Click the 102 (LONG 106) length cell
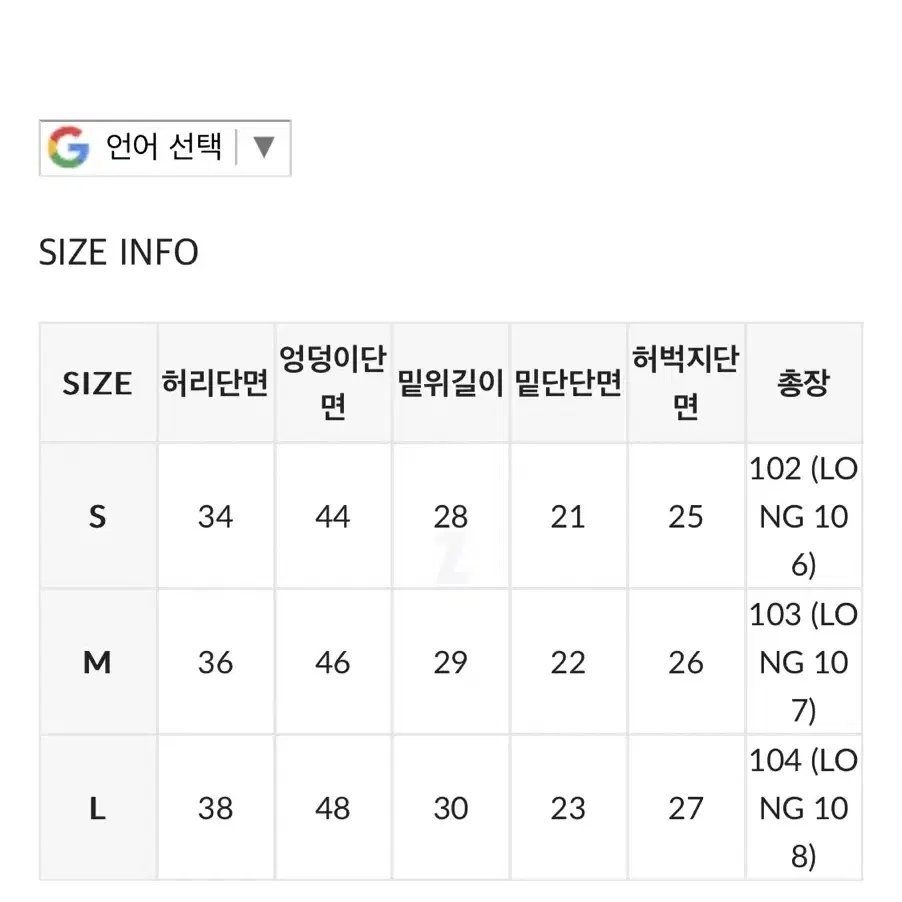 804,516
